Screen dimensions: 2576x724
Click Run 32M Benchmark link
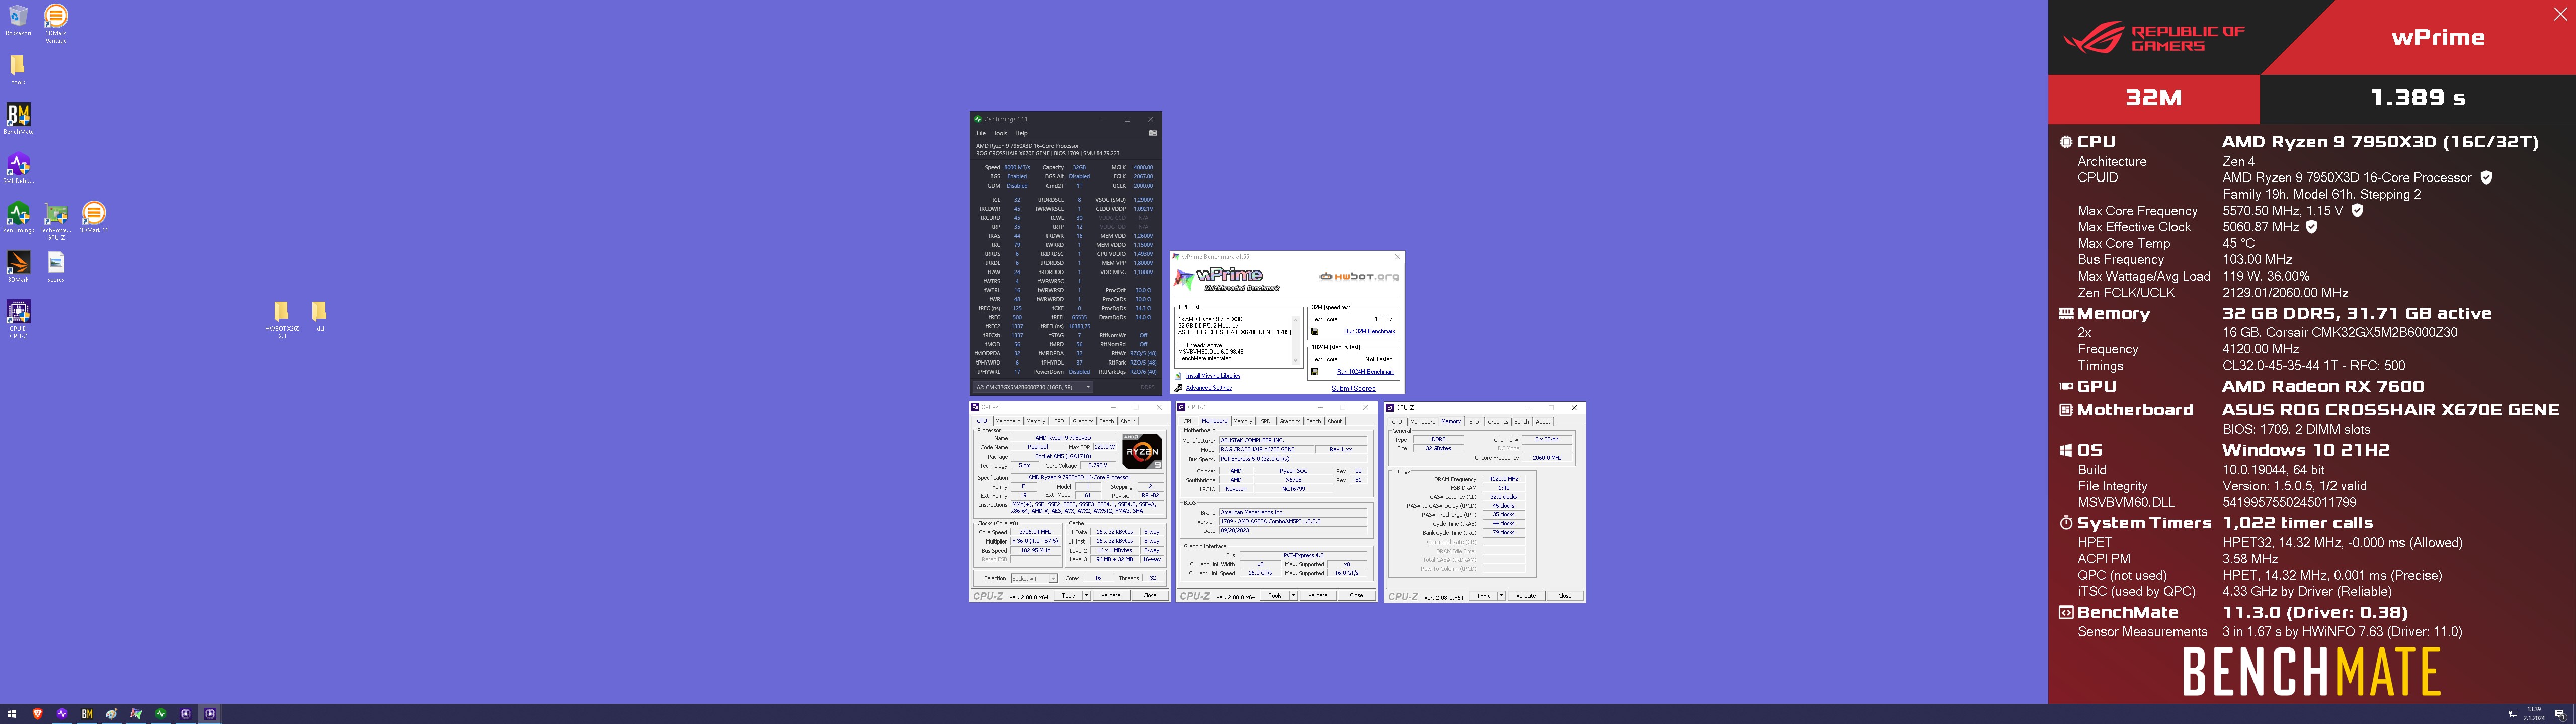click(x=1369, y=331)
